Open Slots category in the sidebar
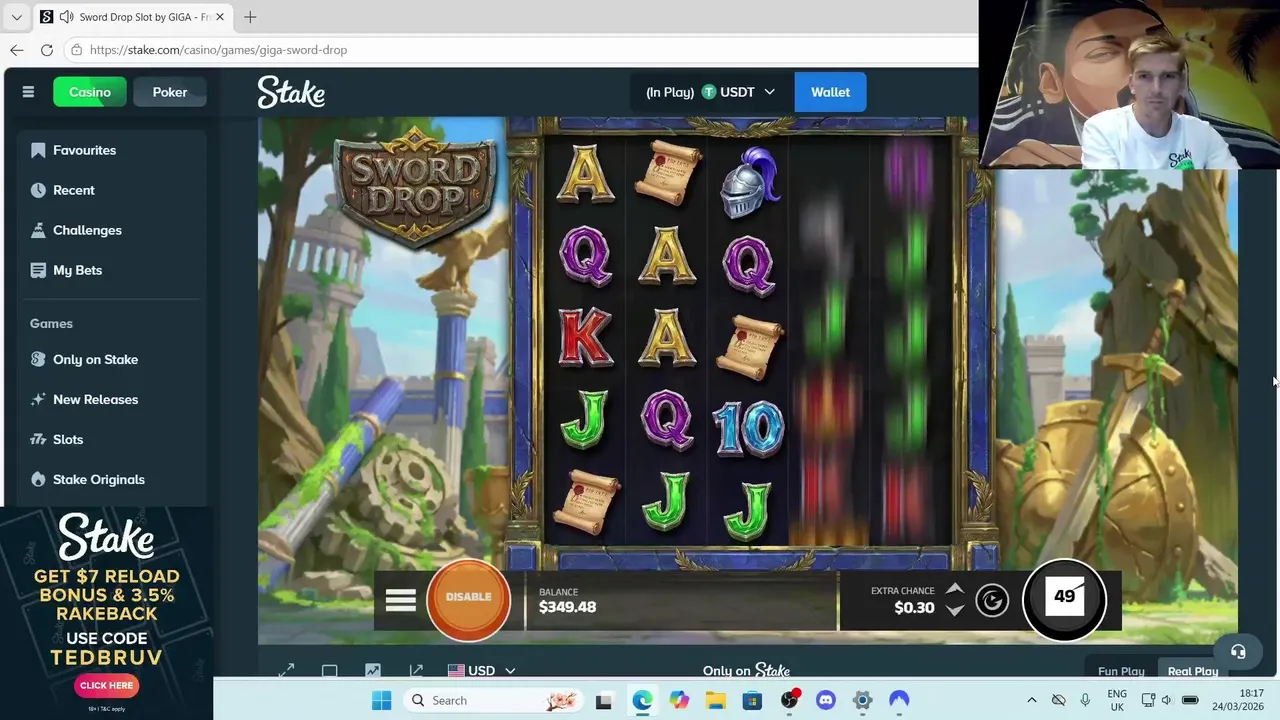This screenshot has height=720, width=1280. click(111, 439)
